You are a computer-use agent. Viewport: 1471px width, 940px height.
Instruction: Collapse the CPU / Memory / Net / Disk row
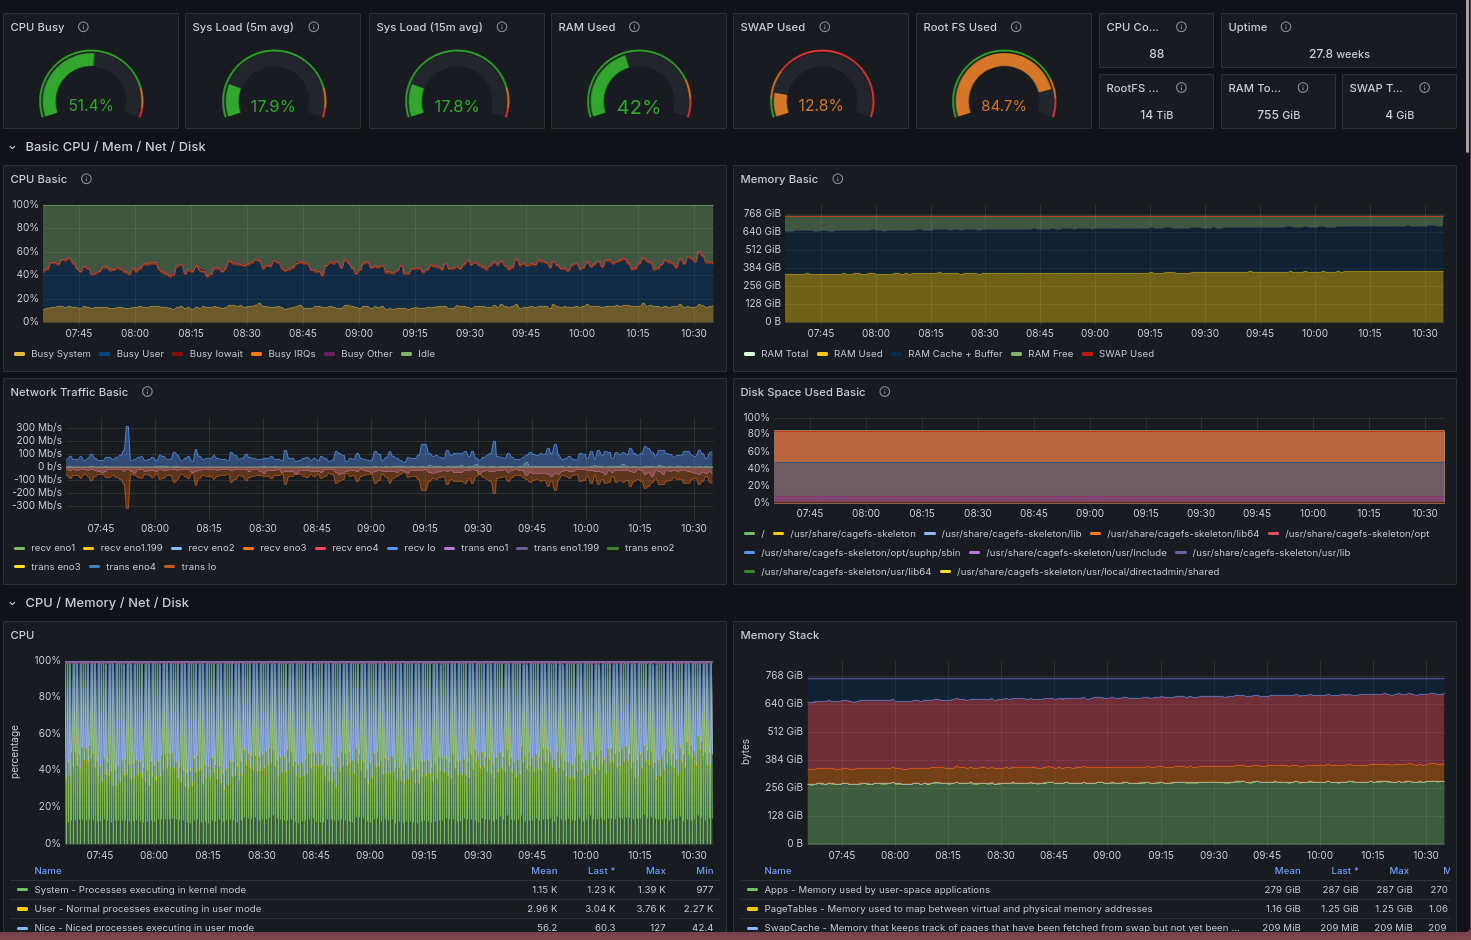pos(13,603)
